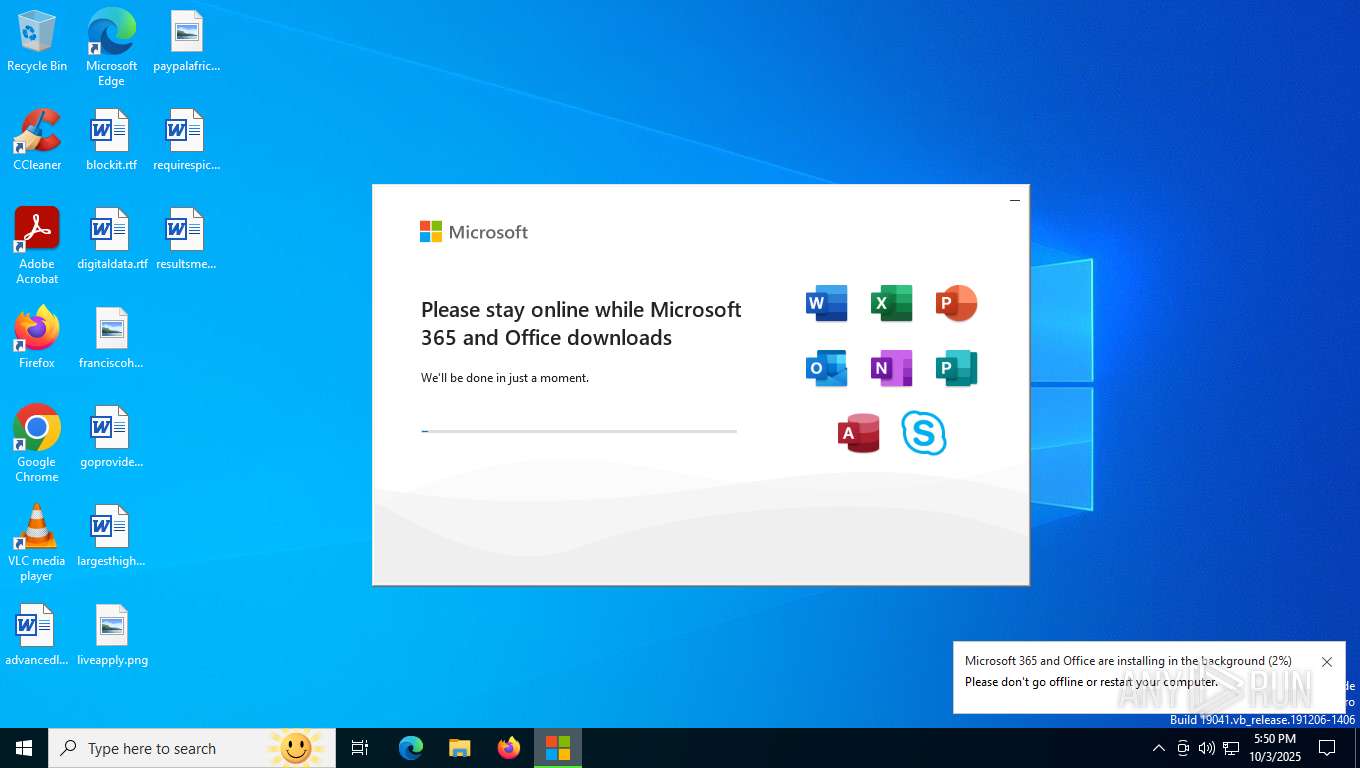The image size is (1360, 768).
Task: Open the volume control in tray
Action: pyautogui.click(x=1207, y=748)
